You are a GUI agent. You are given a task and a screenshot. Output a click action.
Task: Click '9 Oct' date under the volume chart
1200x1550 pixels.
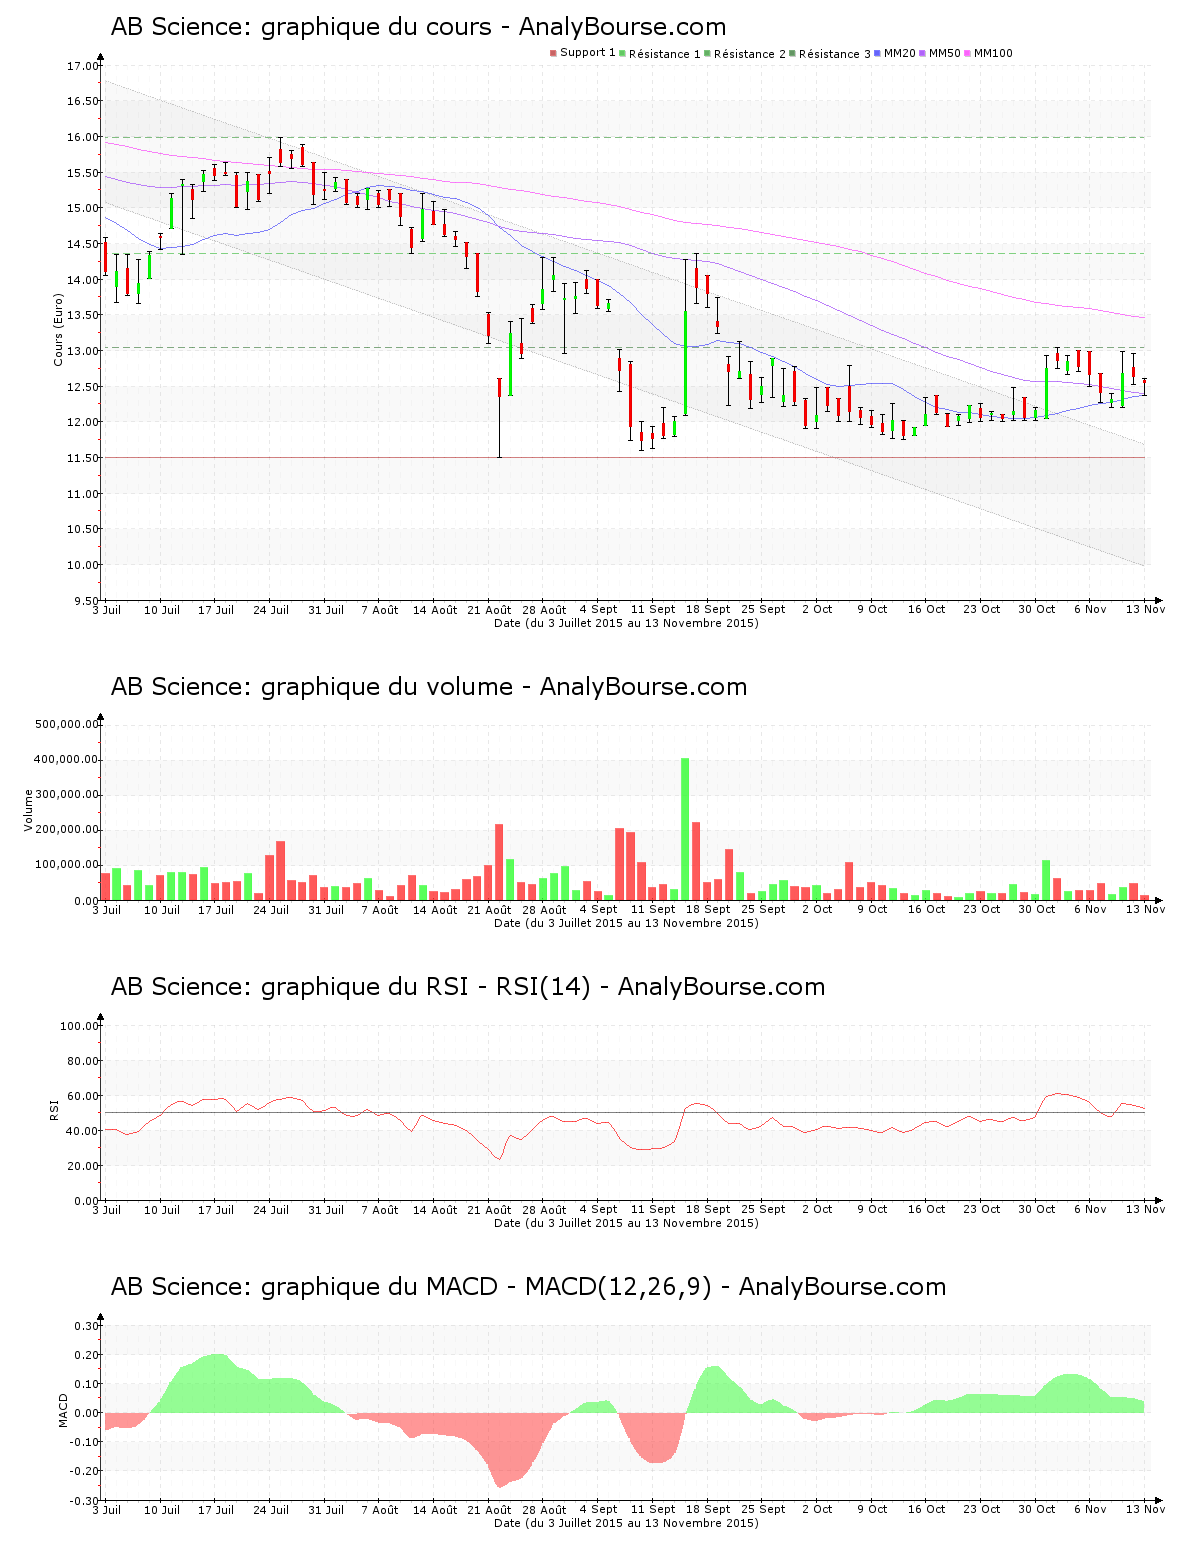872,910
